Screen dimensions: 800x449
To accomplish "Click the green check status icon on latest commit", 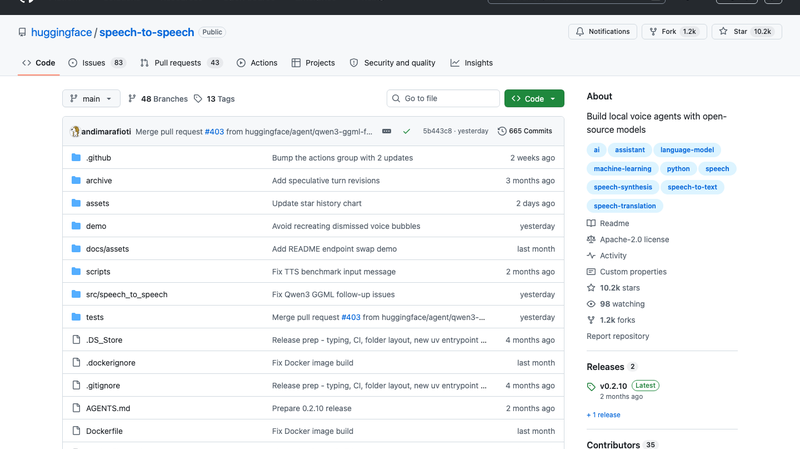I will tap(407, 131).
